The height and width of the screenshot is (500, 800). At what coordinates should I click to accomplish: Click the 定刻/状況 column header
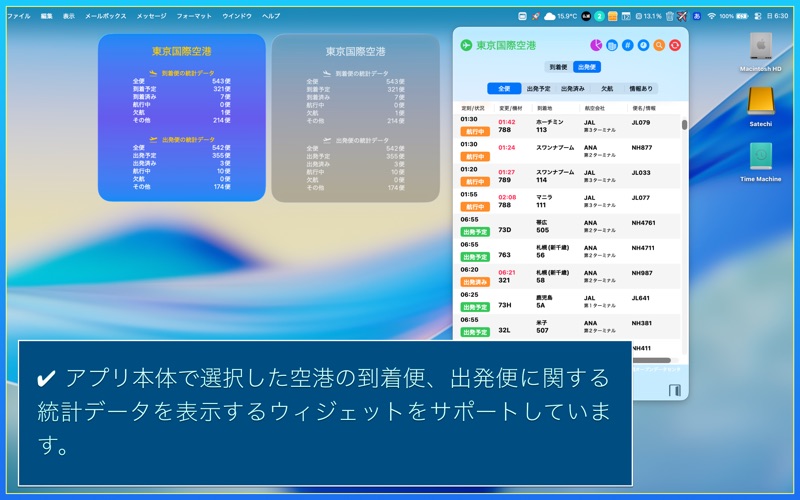tap(473, 108)
